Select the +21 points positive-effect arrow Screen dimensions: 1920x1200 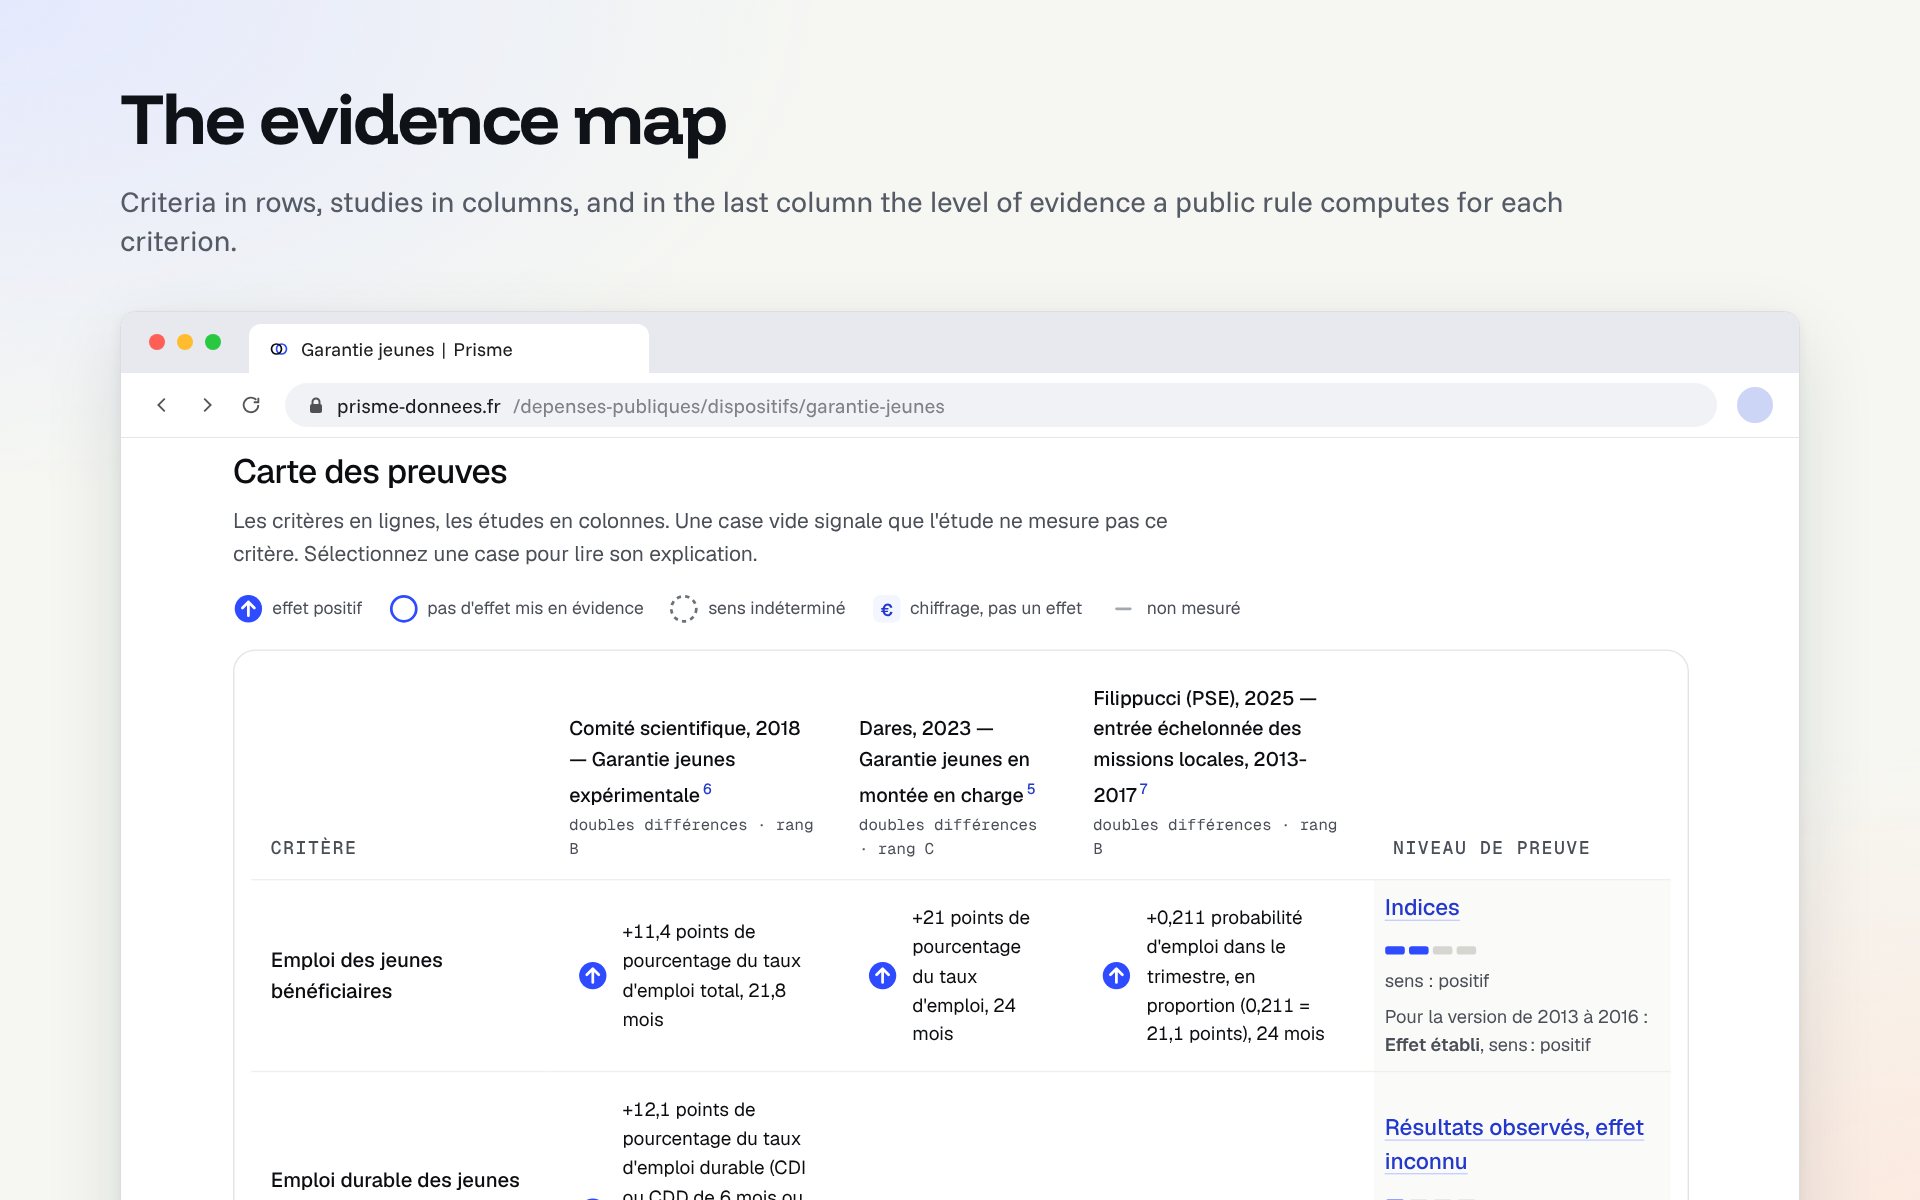tap(882, 975)
